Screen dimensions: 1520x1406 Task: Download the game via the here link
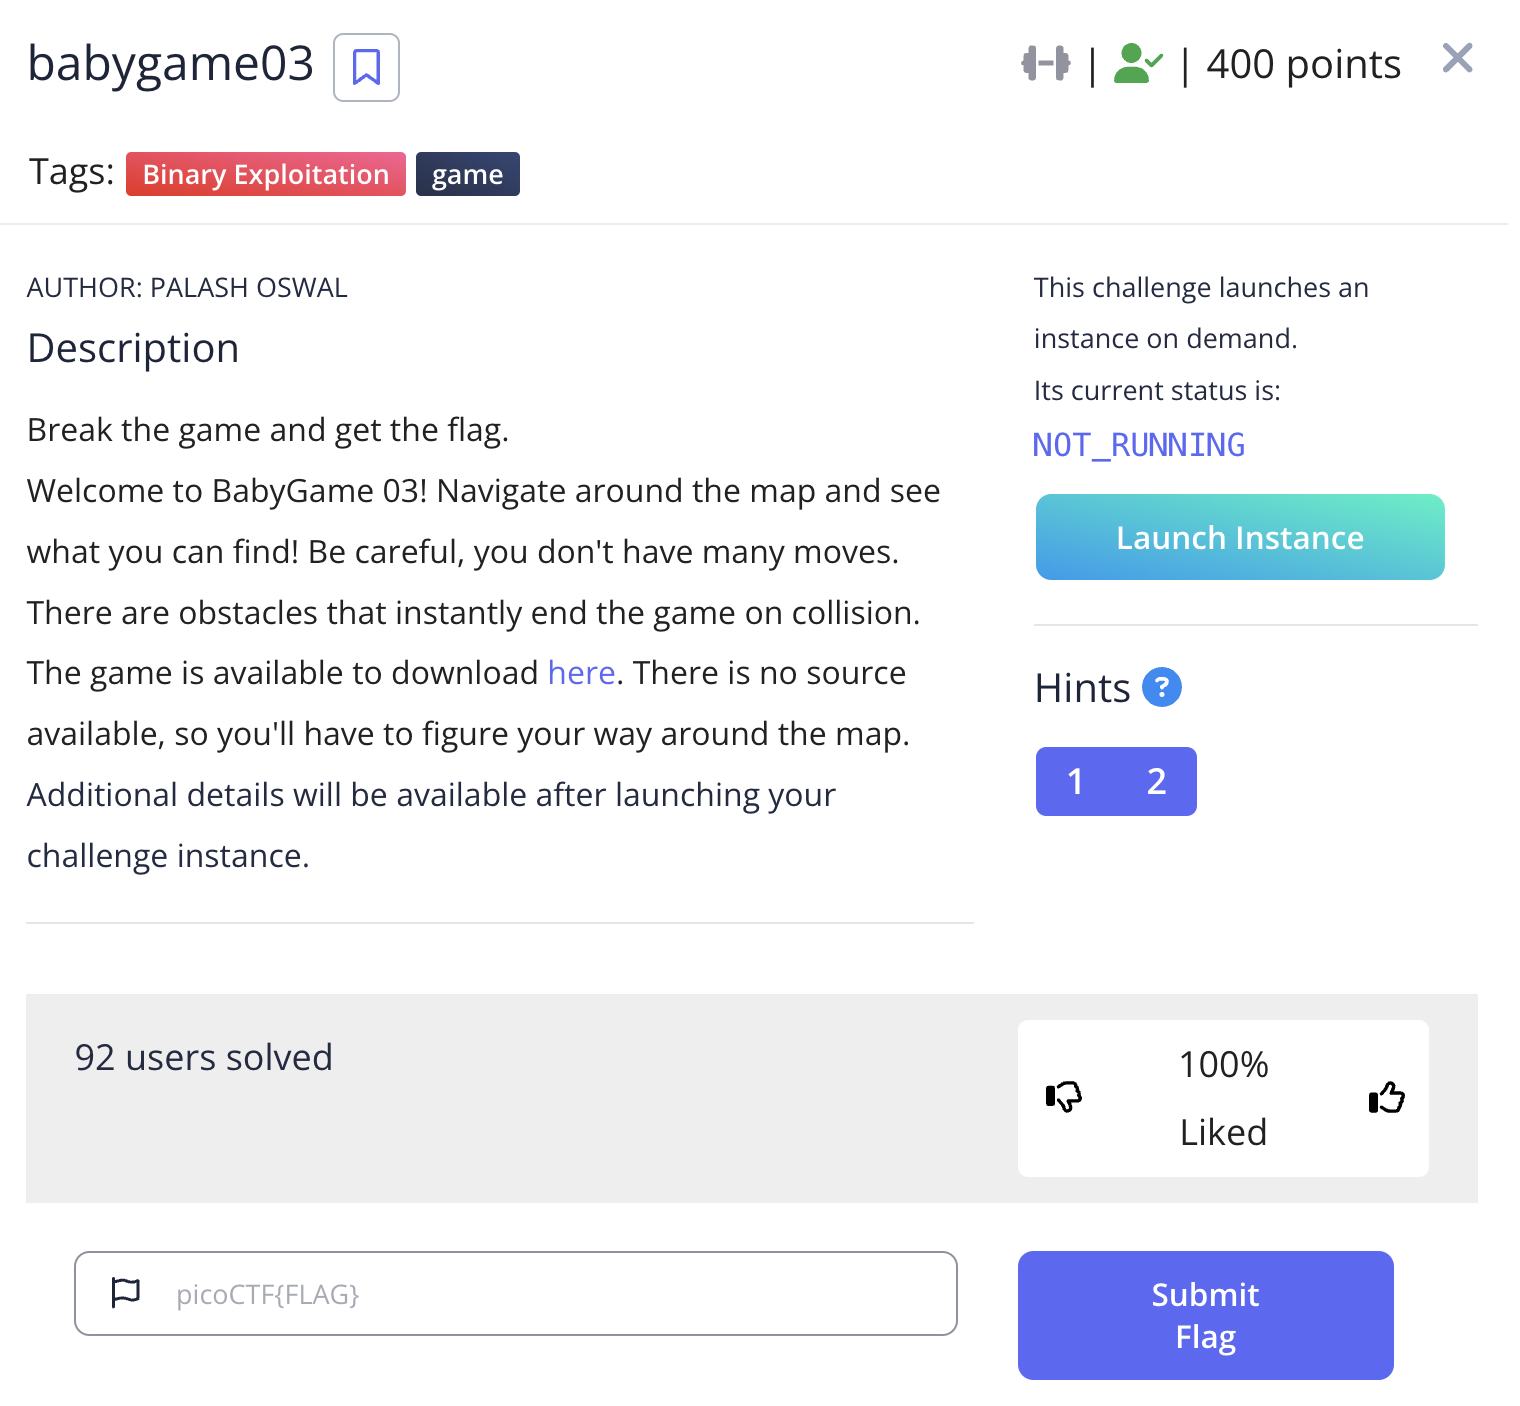point(581,672)
